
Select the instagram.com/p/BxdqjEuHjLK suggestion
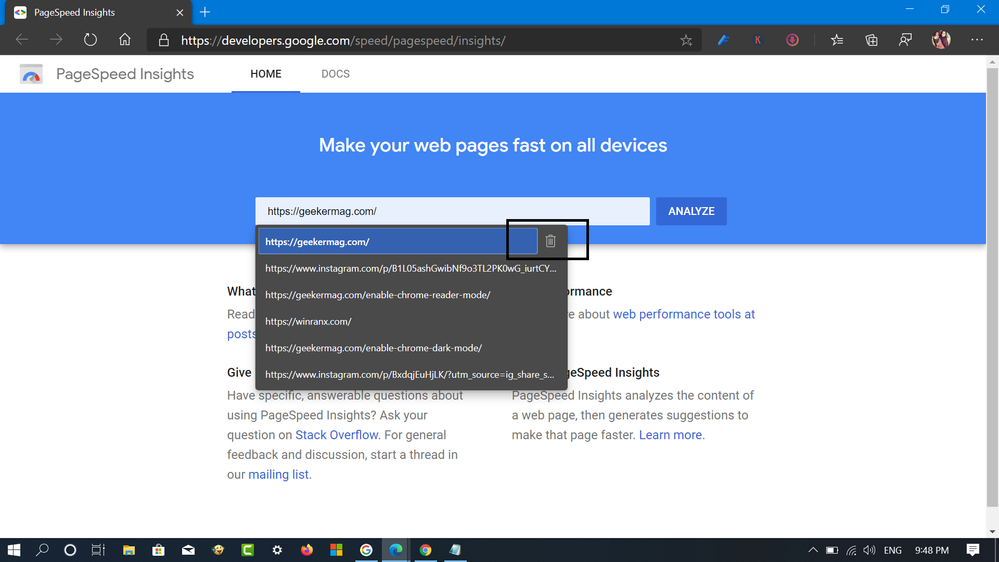tap(411, 375)
